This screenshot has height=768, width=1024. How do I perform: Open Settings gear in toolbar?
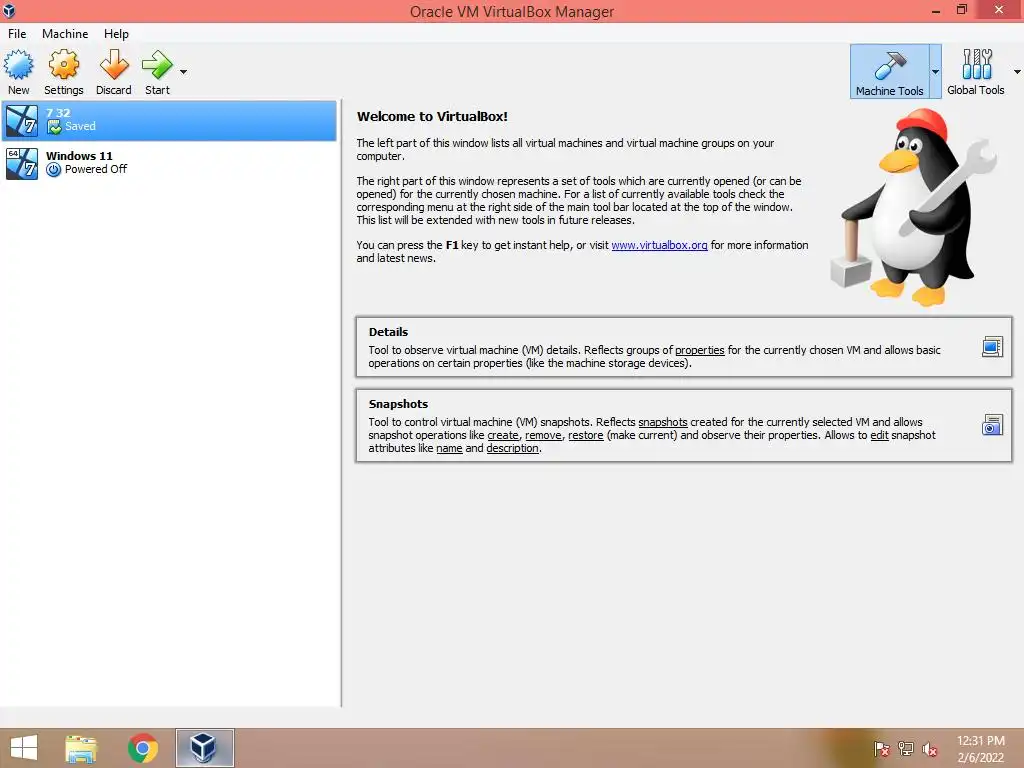[x=63, y=72]
